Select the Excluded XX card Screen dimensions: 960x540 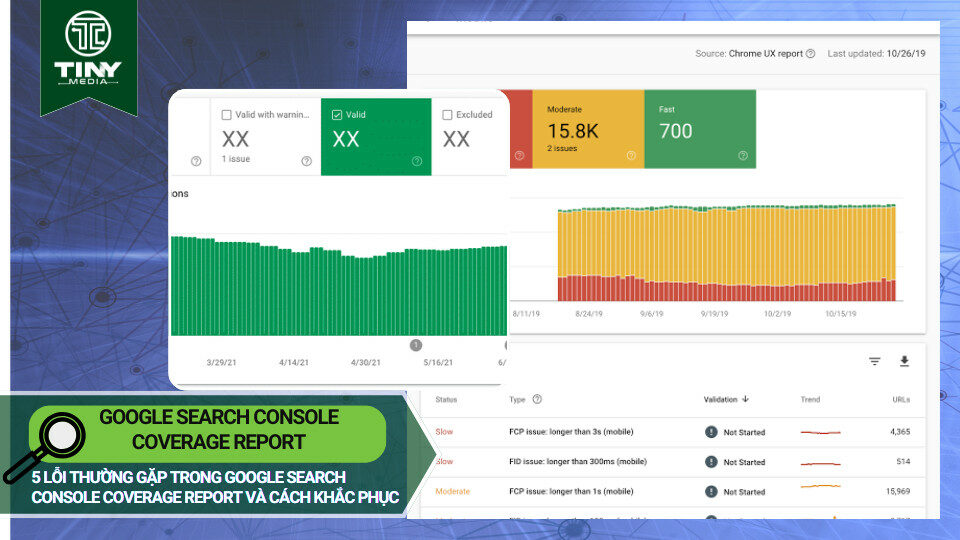(470, 137)
